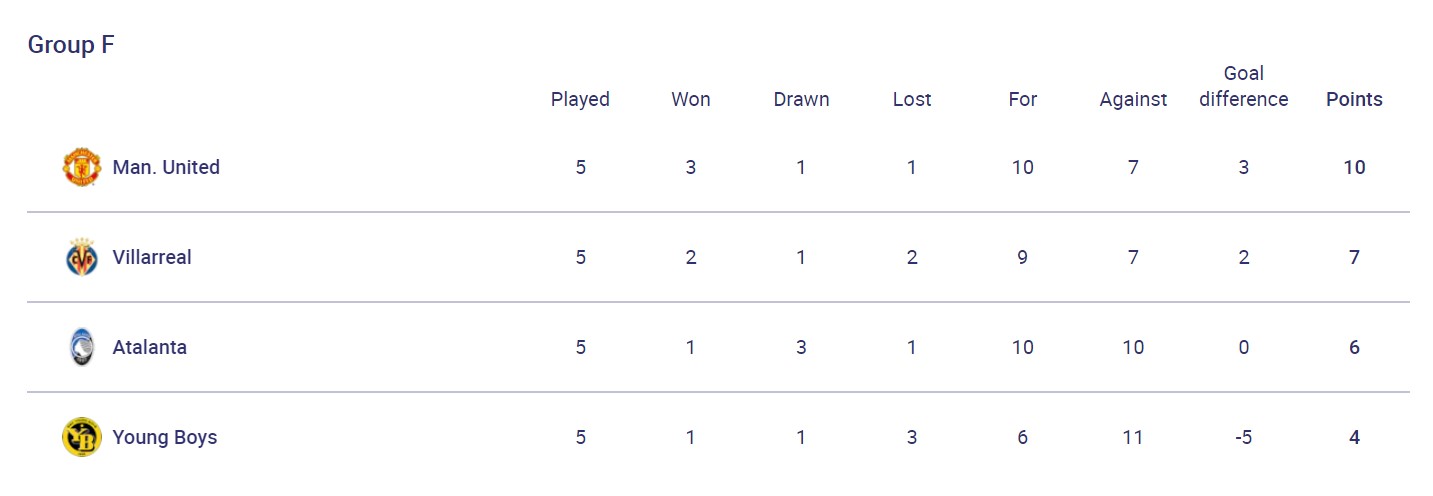The width and height of the screenshot is (1433, 496).
Task: Open the Young Boys team link
Action: [165, 438]
